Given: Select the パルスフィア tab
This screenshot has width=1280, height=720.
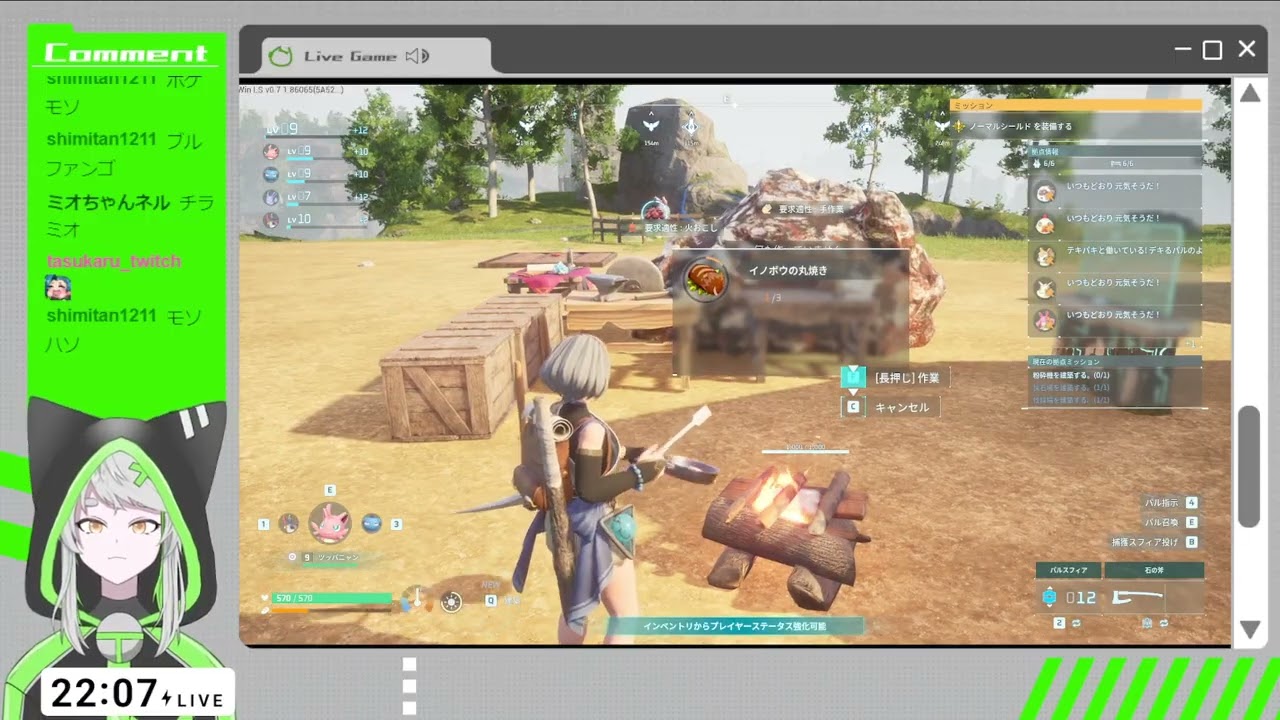Looking at the screenshot, I should 1068,570.
